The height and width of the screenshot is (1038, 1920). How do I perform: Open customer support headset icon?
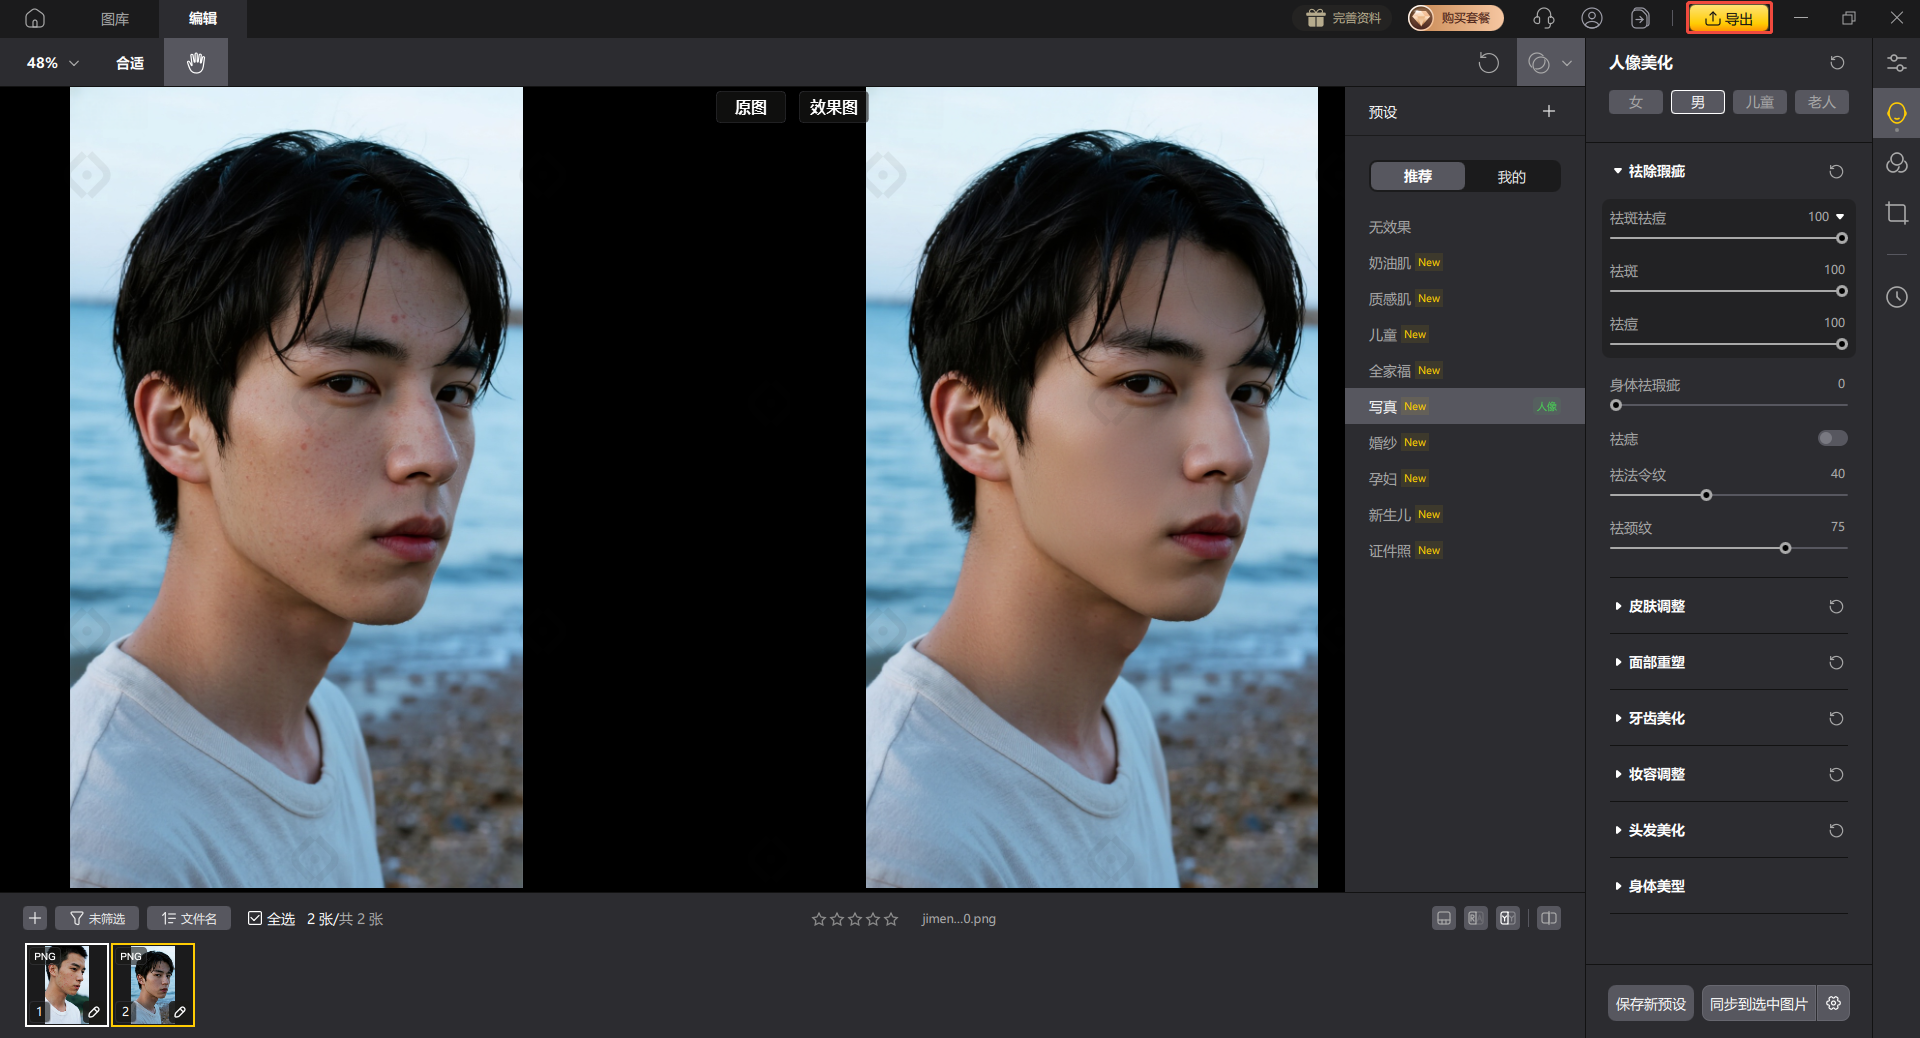click(1543, 18)
